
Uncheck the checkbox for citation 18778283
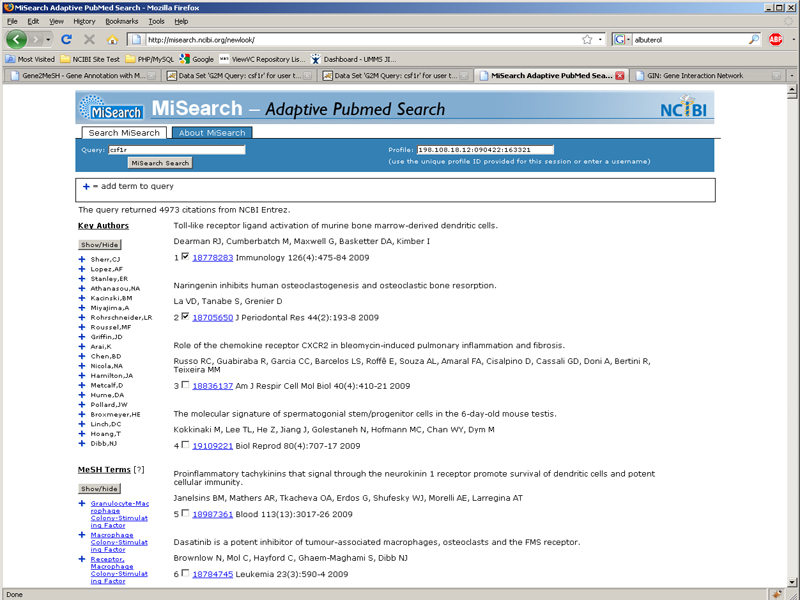(x=185, y=256)
